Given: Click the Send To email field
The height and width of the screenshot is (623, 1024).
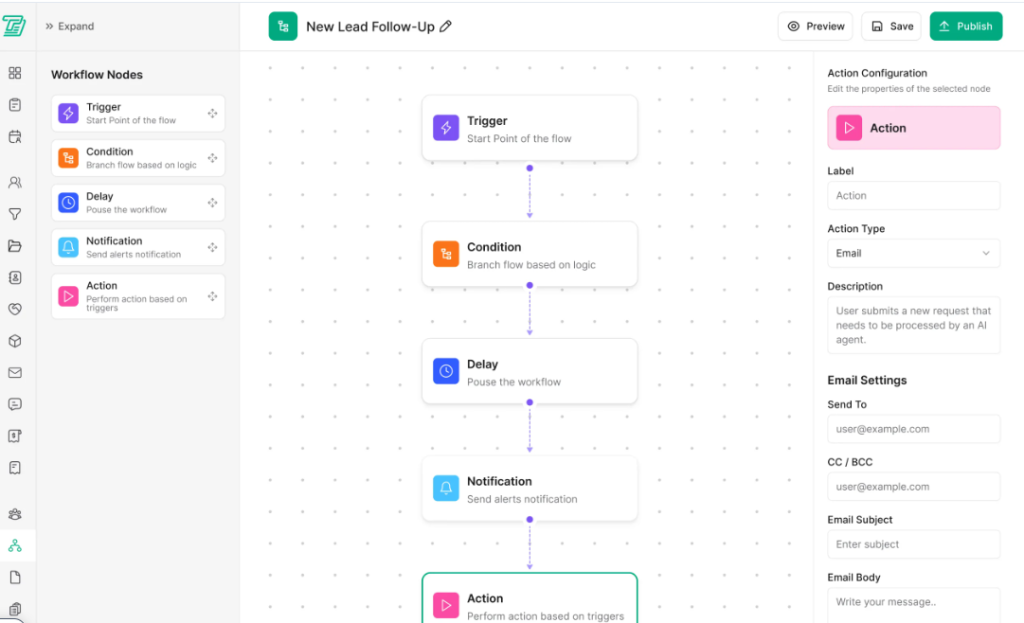Looking at the screenshot, I should pos(913,429).
